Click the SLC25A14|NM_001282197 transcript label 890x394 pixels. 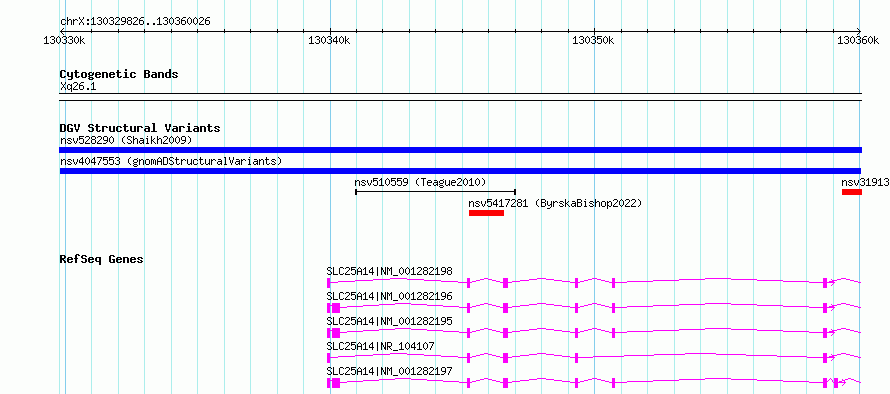(389, 371)
